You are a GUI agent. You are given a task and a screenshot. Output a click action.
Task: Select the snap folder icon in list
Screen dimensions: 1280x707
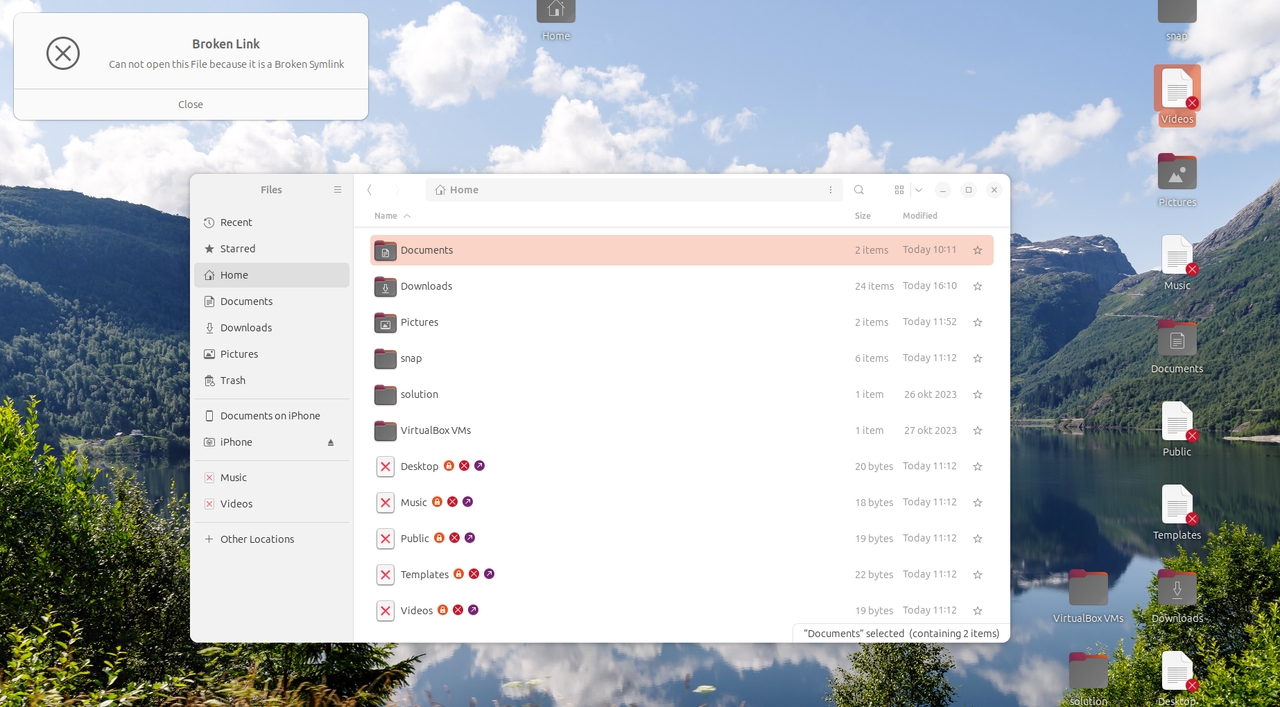385,358
